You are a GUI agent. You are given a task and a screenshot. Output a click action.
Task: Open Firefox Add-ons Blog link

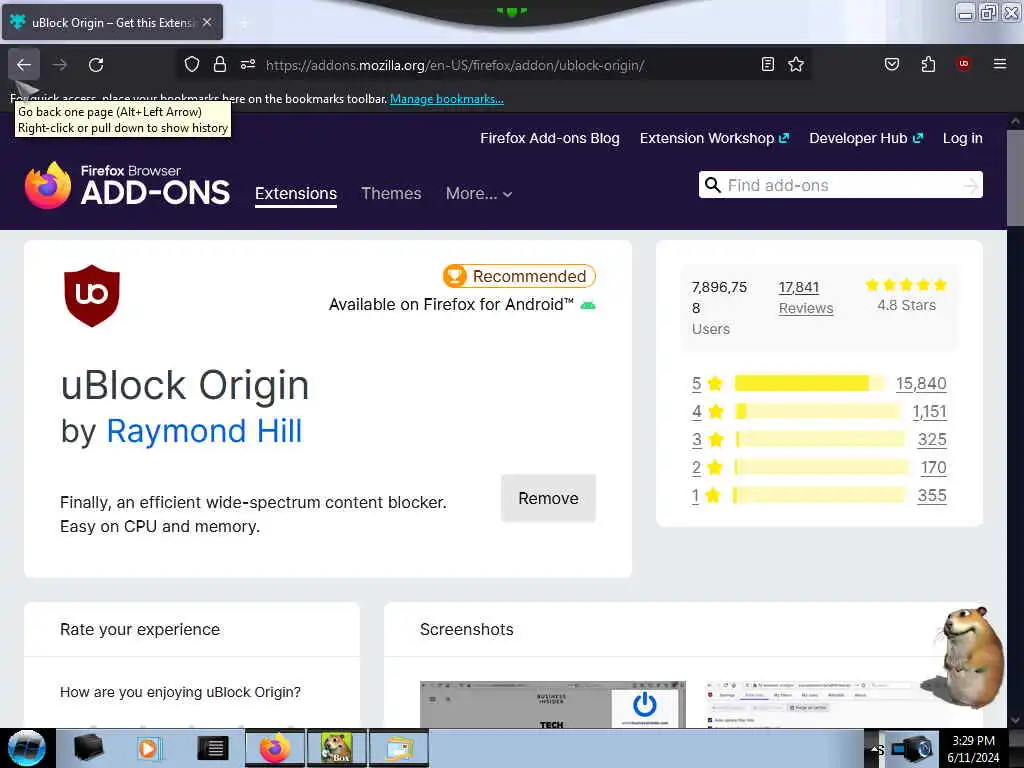[550, 138]
